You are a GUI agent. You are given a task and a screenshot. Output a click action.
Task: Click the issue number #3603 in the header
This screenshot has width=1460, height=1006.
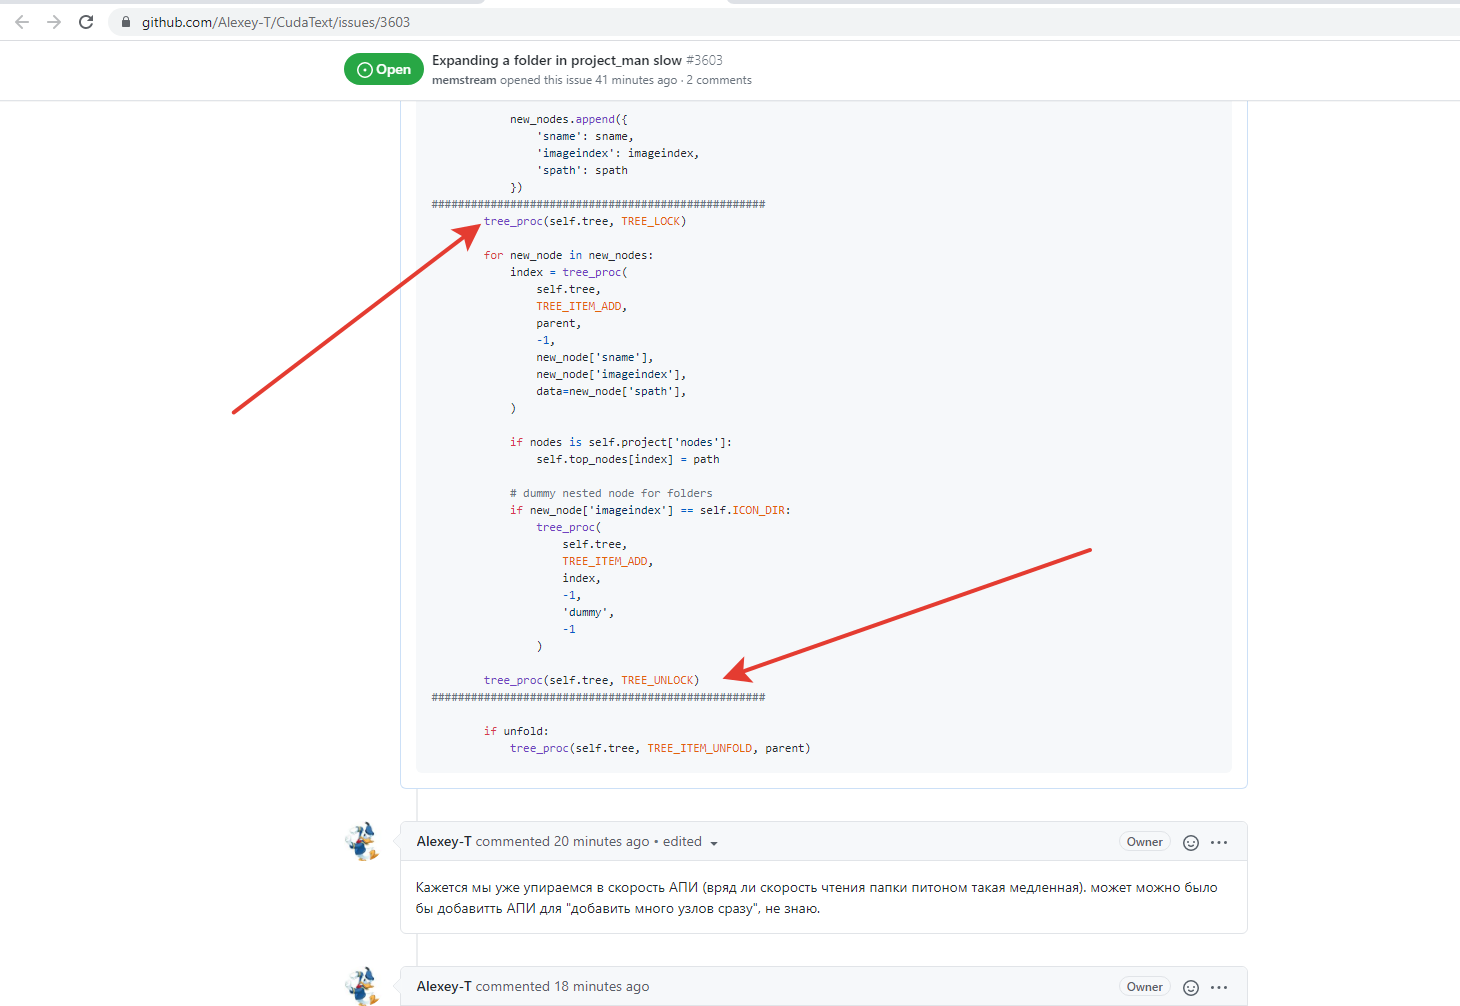pos(704,60)
